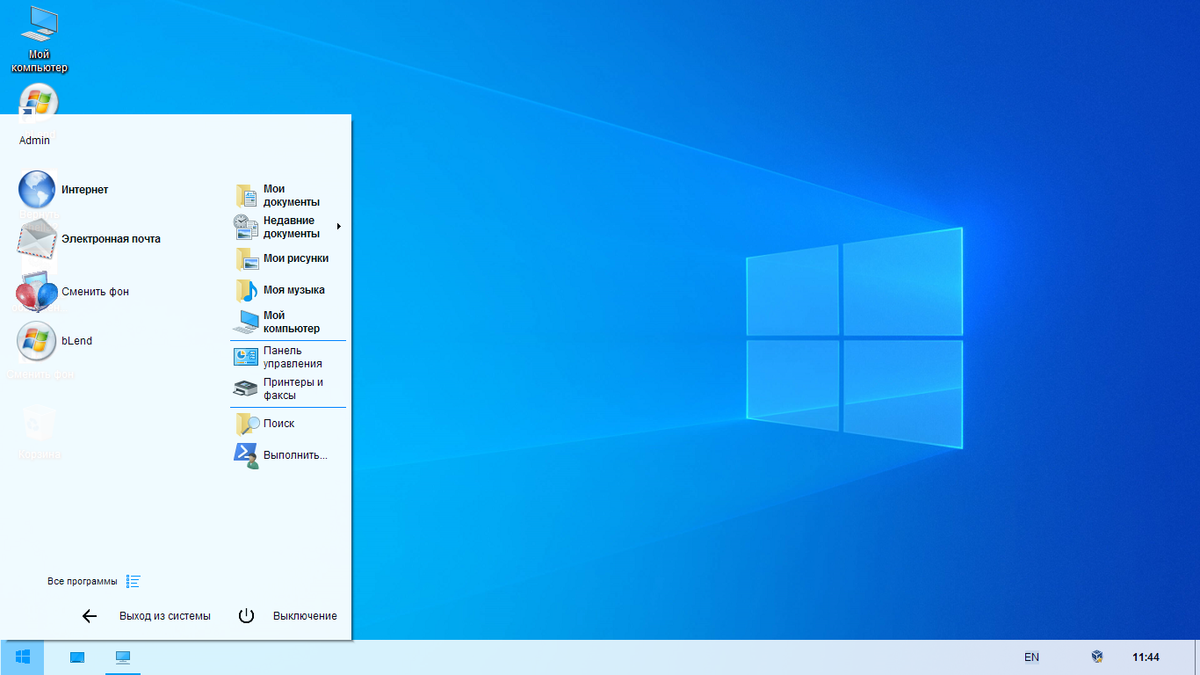Viewport: 1200px width, 675px height.
Task: Click active computer icon in taskbar
Action: click(x=123, y=657)
